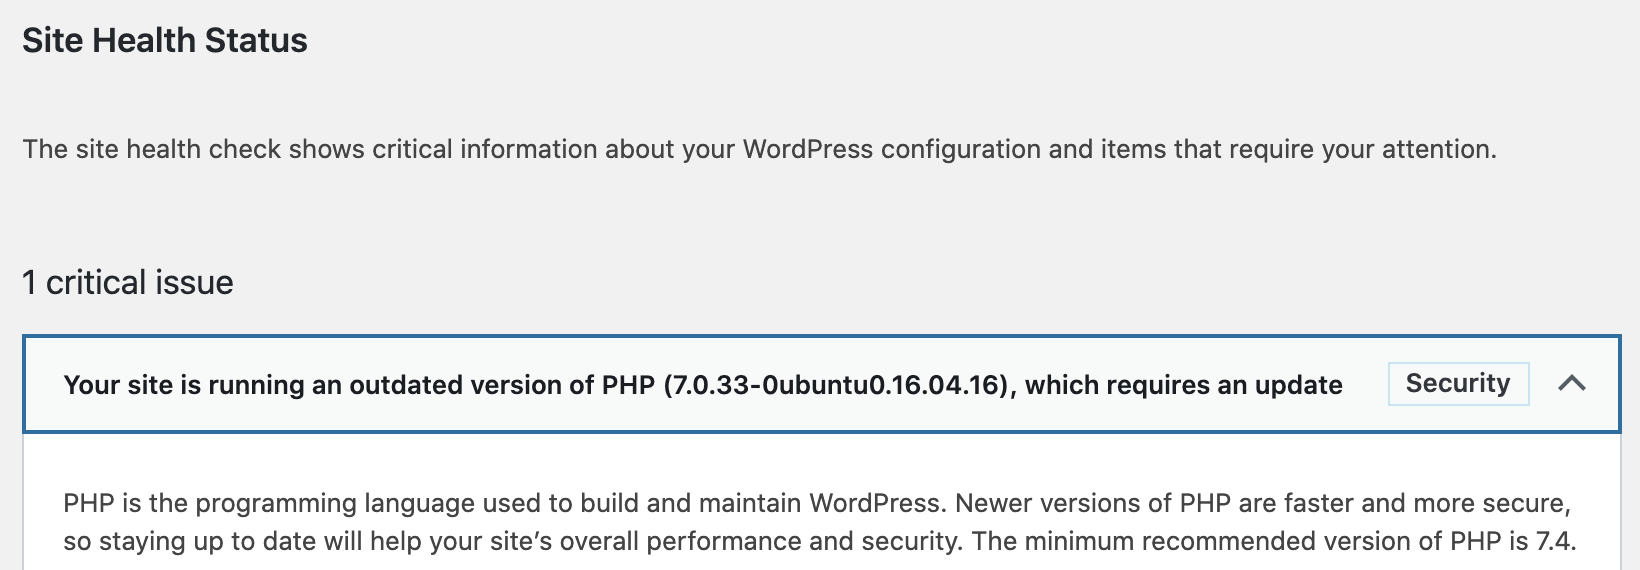Click the Security badge label
Screen dimensions: 1640x570
[1458, 383]
